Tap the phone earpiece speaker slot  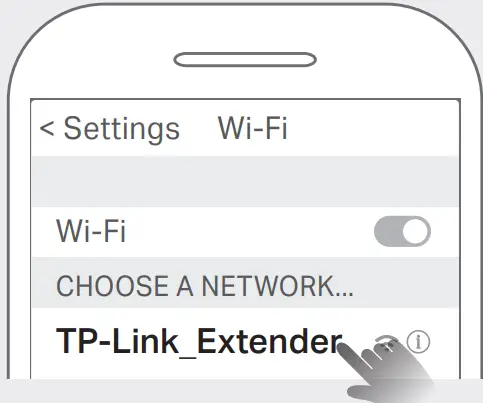[x=245, y=60]
